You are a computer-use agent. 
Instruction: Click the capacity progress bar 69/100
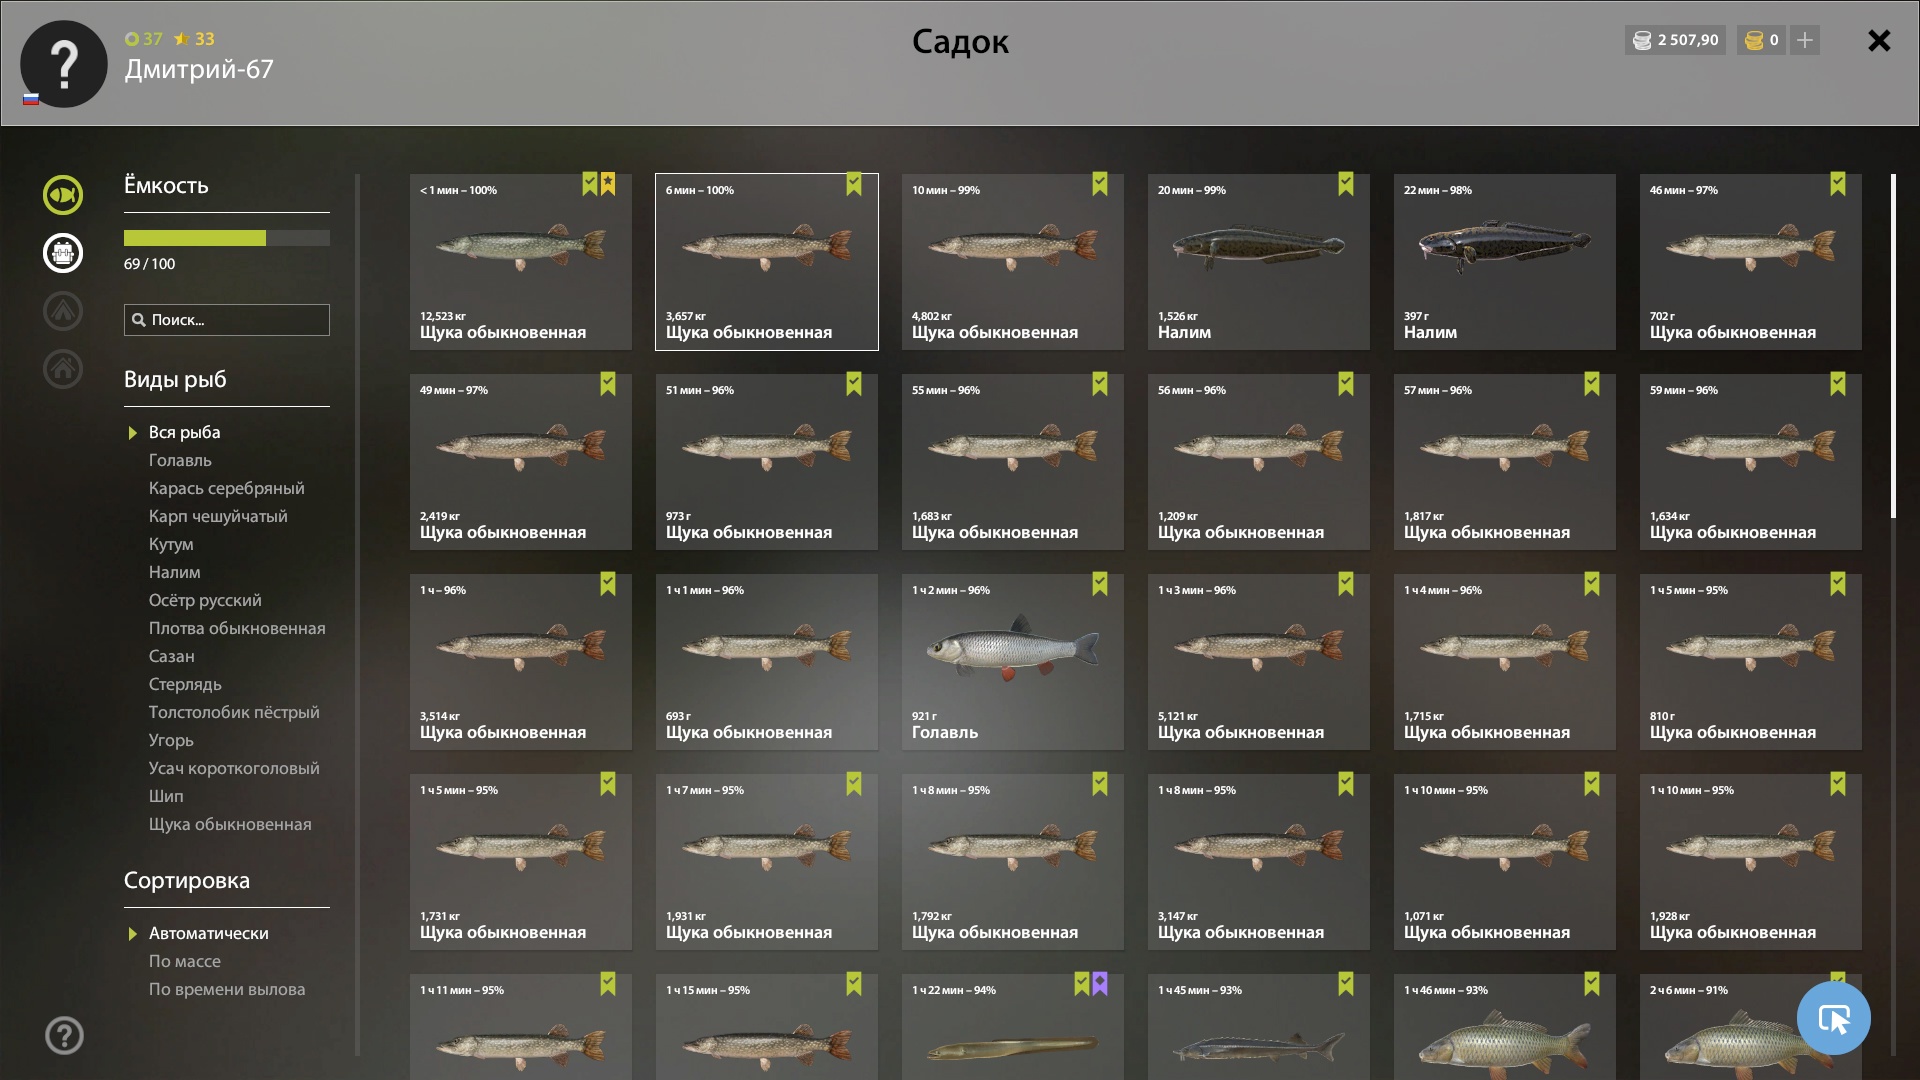click(227, 238)
